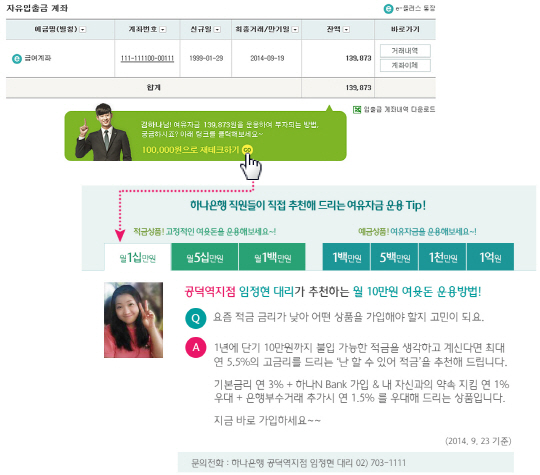Click the yellow go icon next to 재테크하기

[x=247, y=150]
